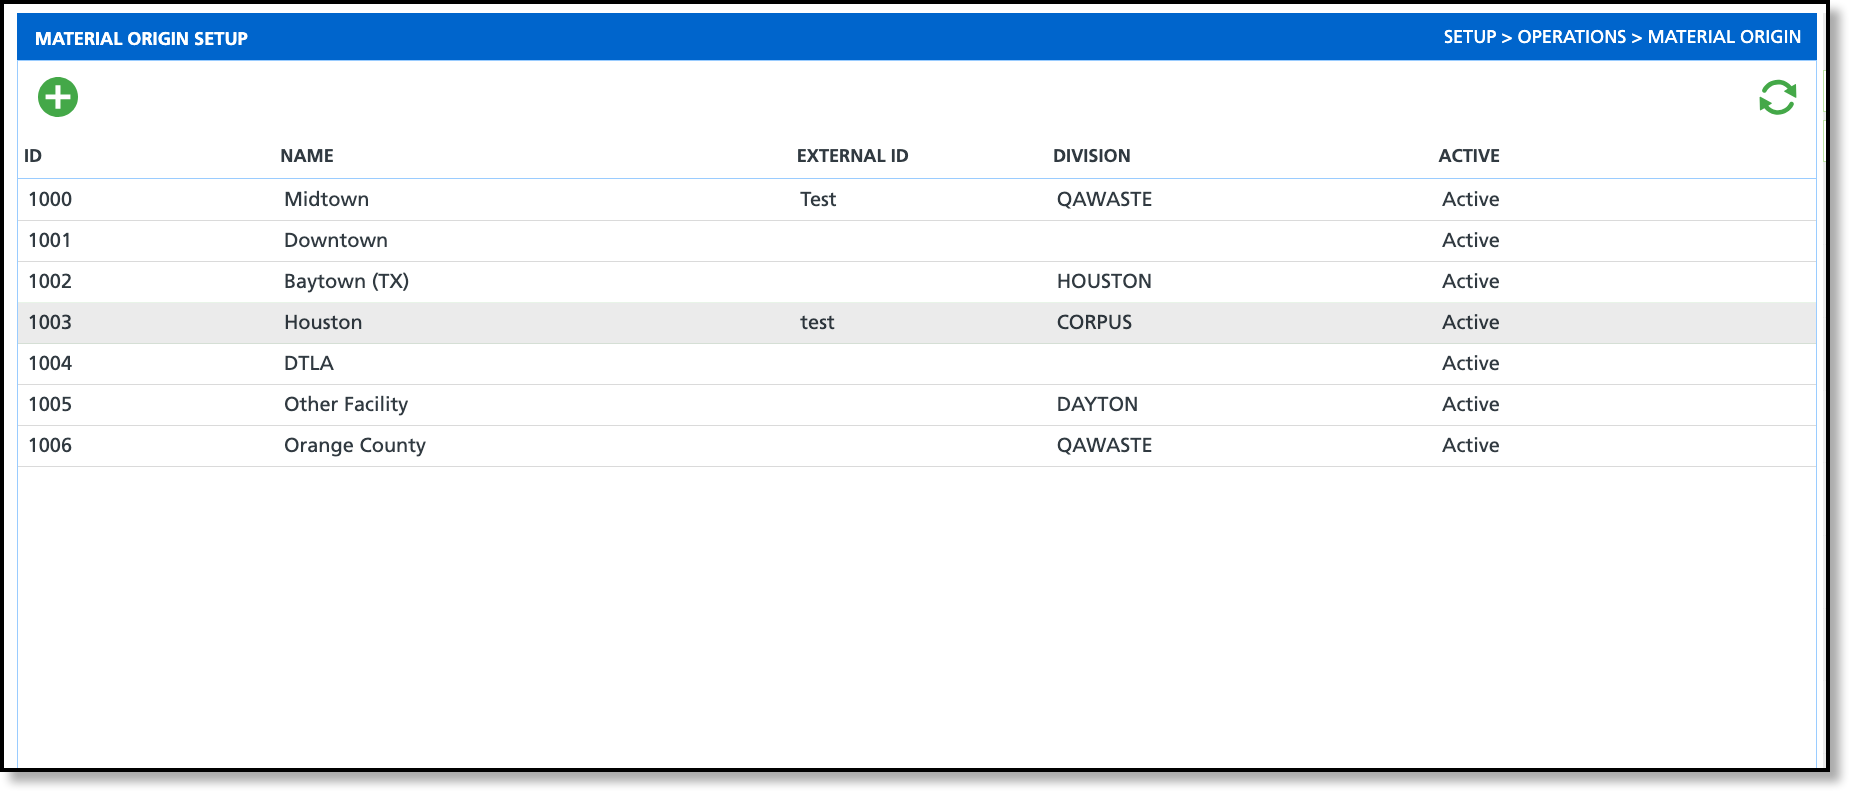Select ID 1000 cell
This screenshot has width=1850, height=792.
click(50, 199)
